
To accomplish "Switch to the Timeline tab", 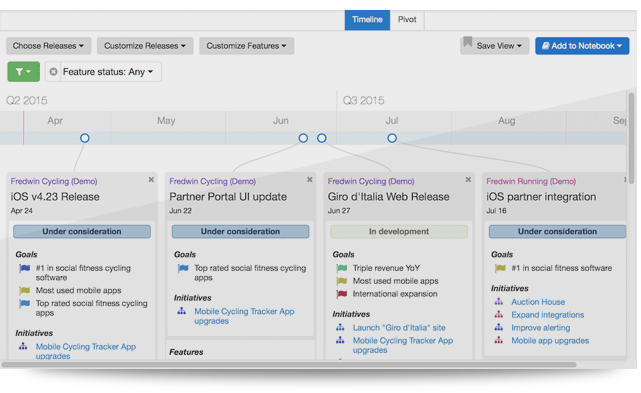I will tap(367, 20).
